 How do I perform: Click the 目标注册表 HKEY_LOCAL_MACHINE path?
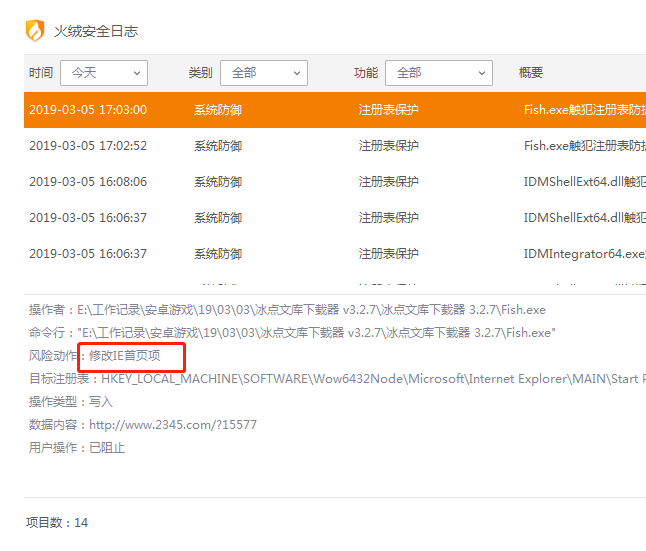click(x=370, y=379)
